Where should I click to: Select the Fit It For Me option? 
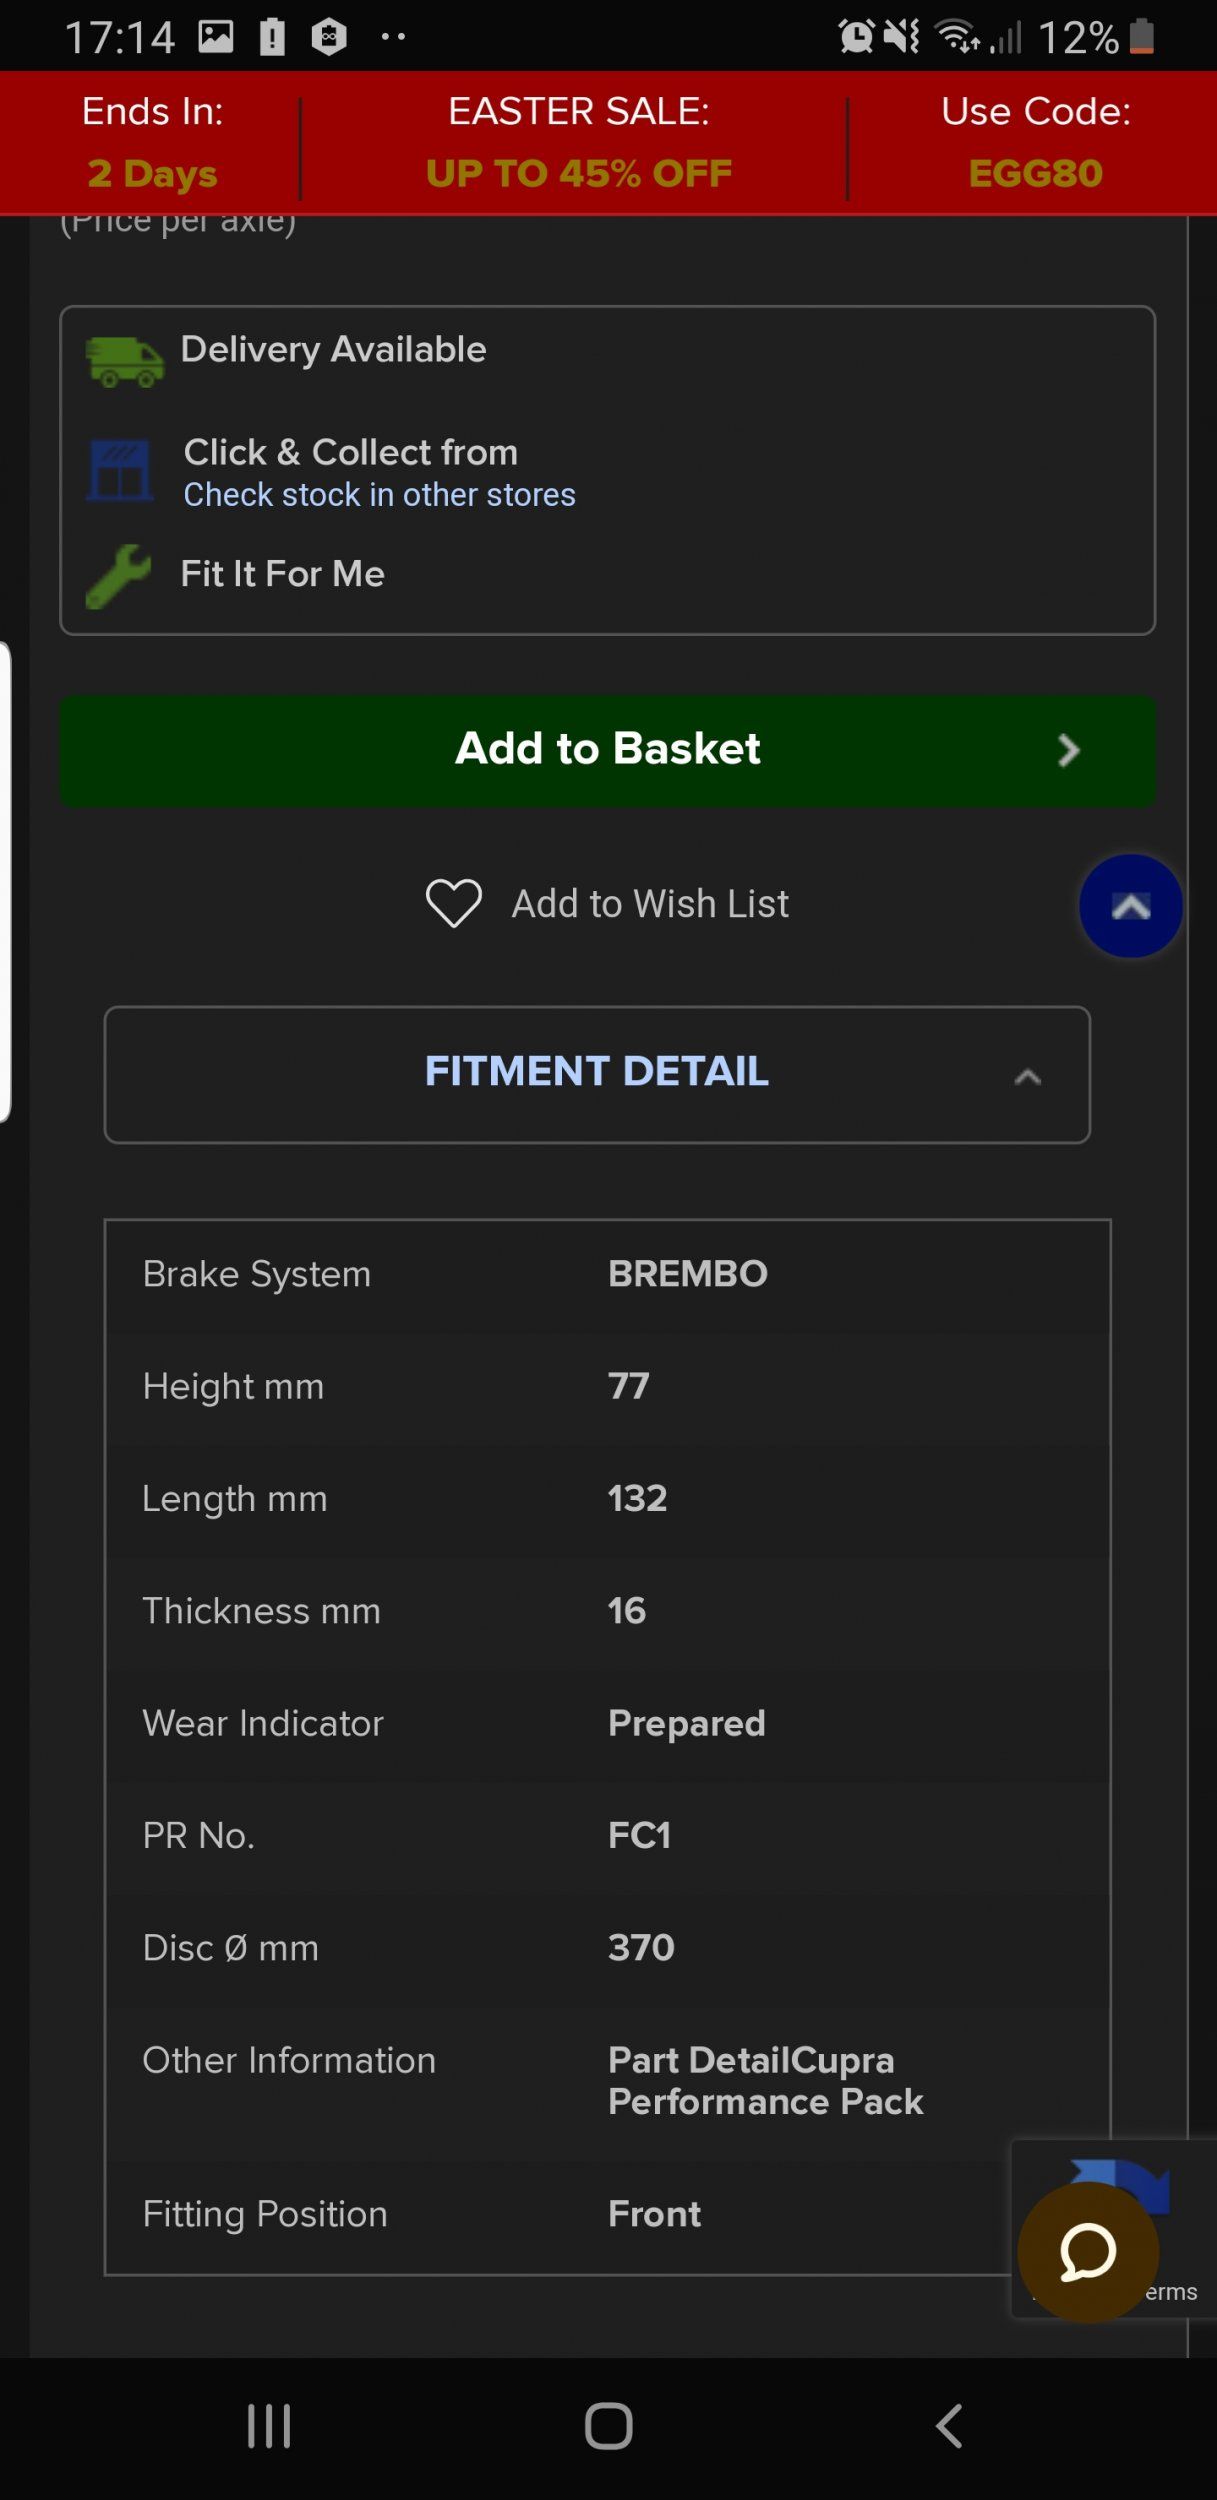pos(282,574)
